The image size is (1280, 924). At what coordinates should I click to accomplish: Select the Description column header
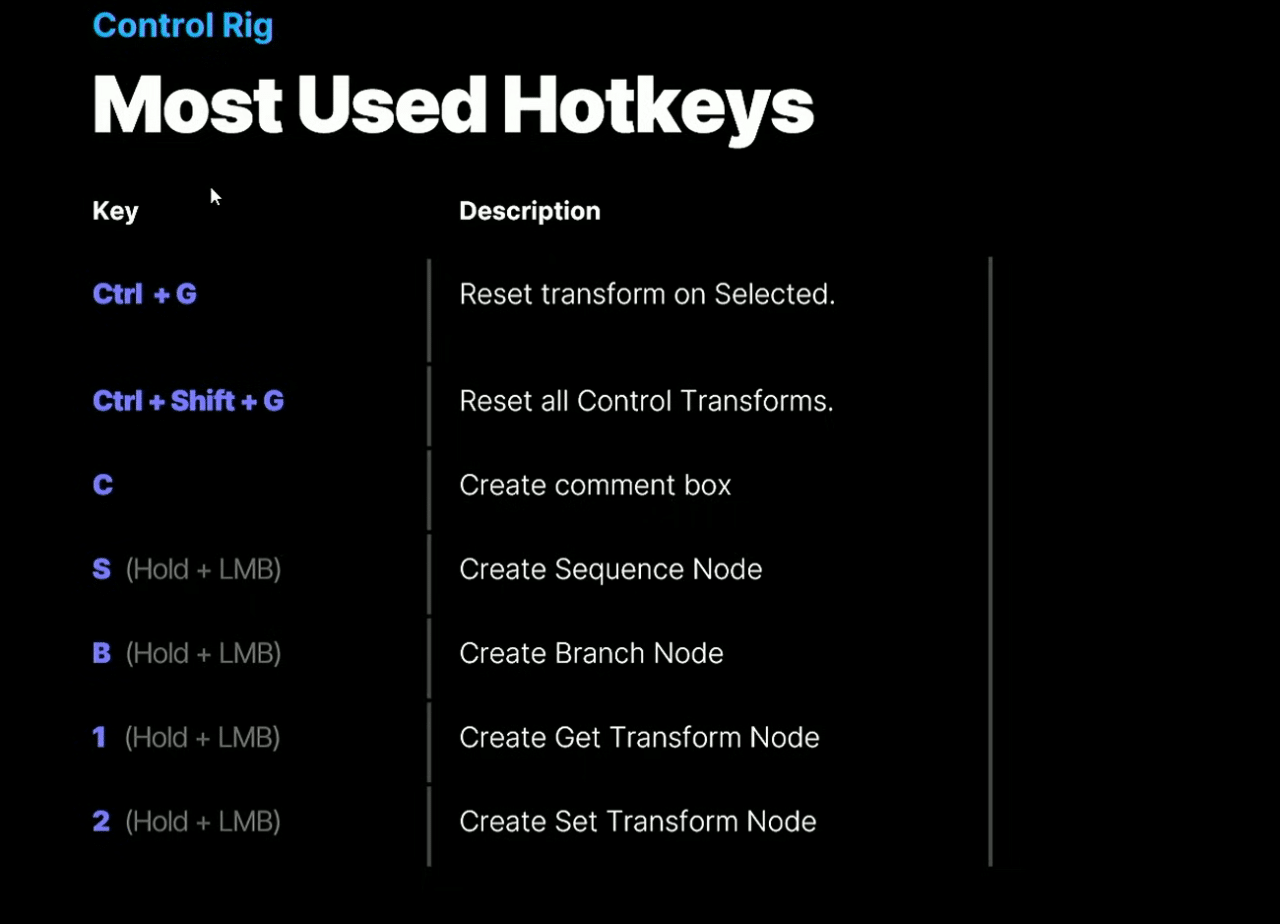click(529, 211)
